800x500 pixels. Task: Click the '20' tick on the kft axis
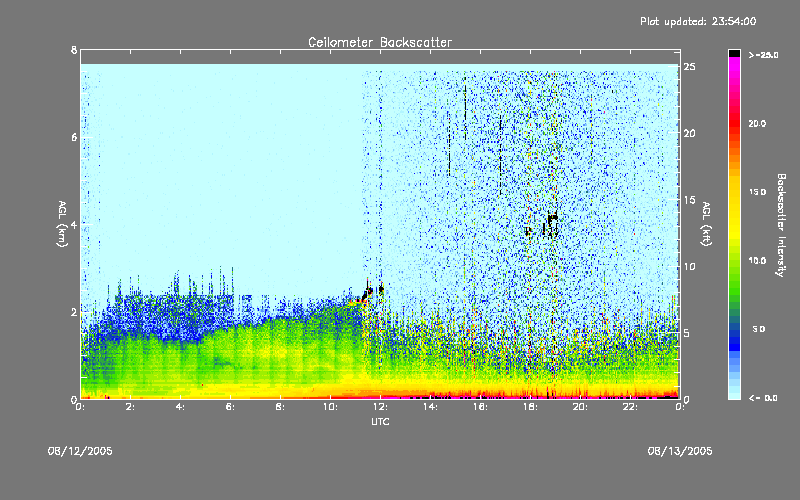coord(690,134)
